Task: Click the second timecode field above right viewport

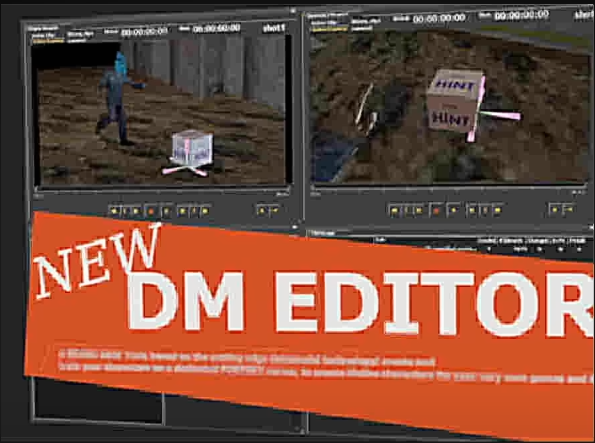Action: [522, 15]
